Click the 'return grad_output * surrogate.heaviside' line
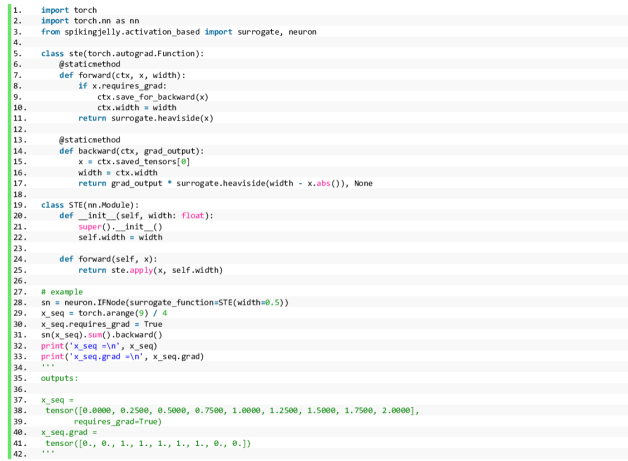The width and height of the screenshot is (628, 461). click(225, 183)
